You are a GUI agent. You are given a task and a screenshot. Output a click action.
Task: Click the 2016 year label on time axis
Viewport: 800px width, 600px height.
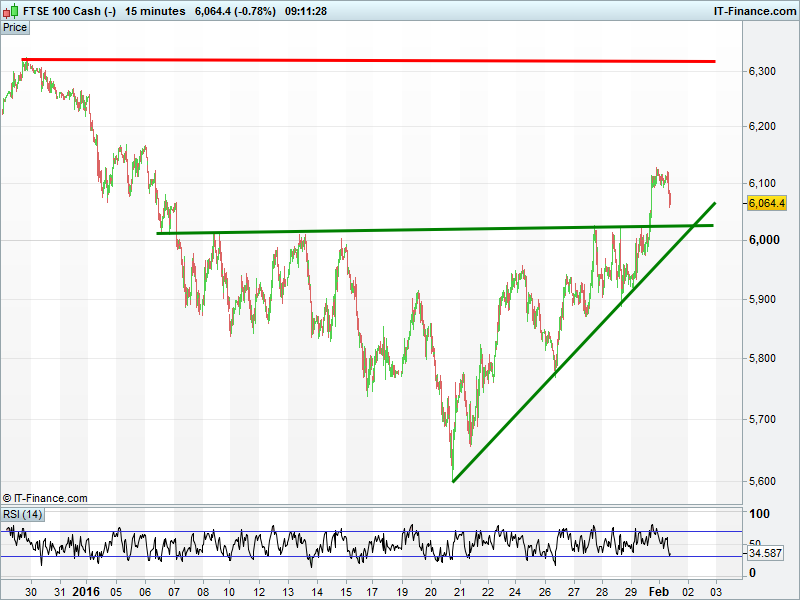(x=87, y=591)
